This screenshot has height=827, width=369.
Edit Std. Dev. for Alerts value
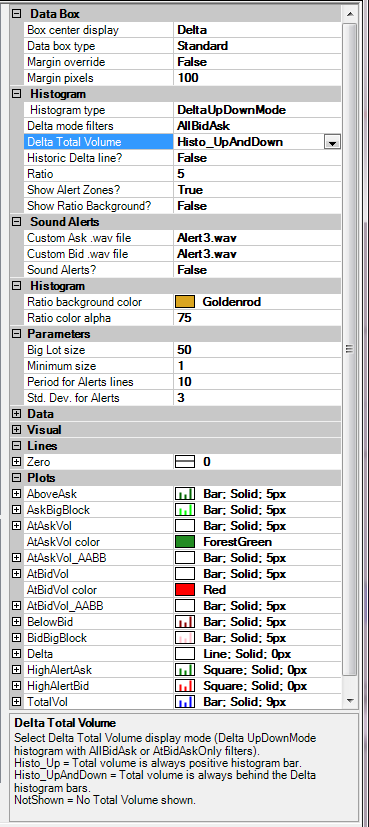[x=181, y=398]
